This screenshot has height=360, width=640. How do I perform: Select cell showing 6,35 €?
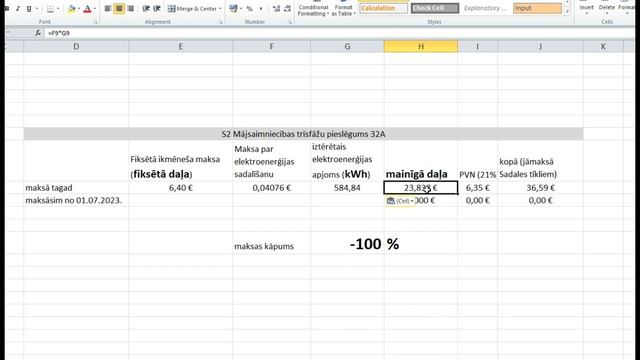tap(478, 188)
